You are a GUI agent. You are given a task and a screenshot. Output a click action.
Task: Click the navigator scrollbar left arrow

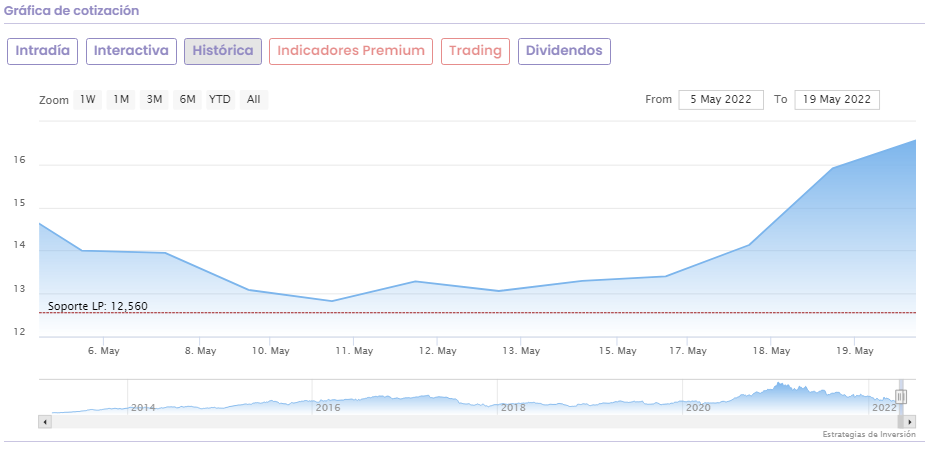coord(44,422)
